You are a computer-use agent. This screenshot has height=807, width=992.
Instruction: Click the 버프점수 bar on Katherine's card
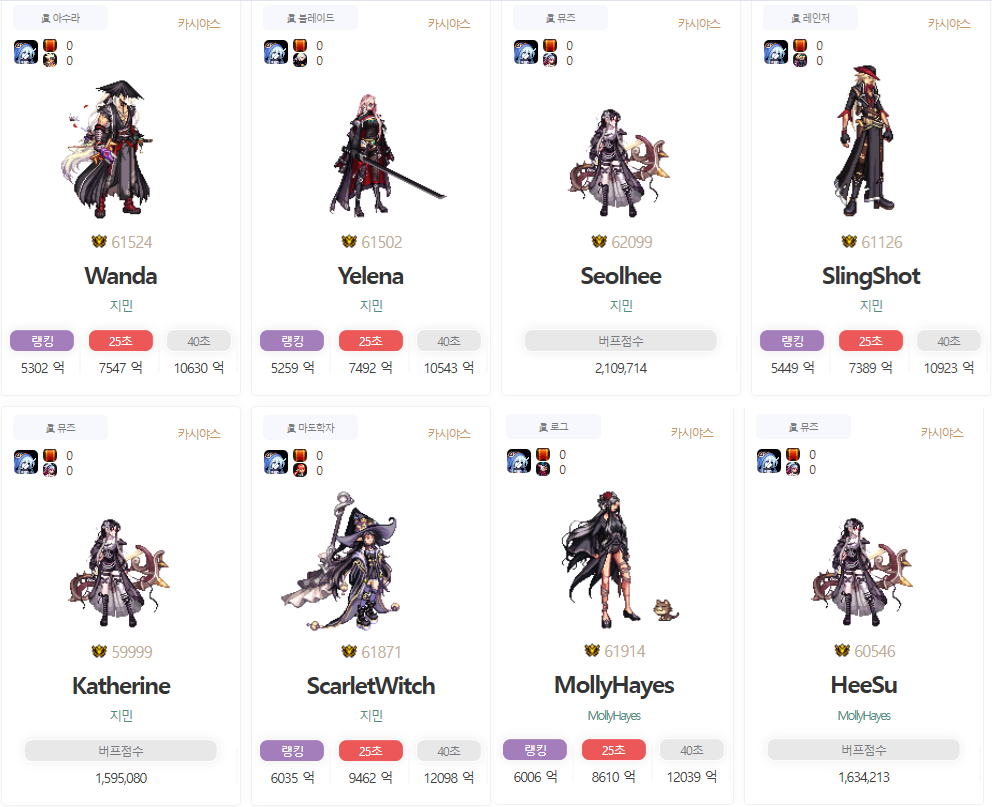coord(121,751)
